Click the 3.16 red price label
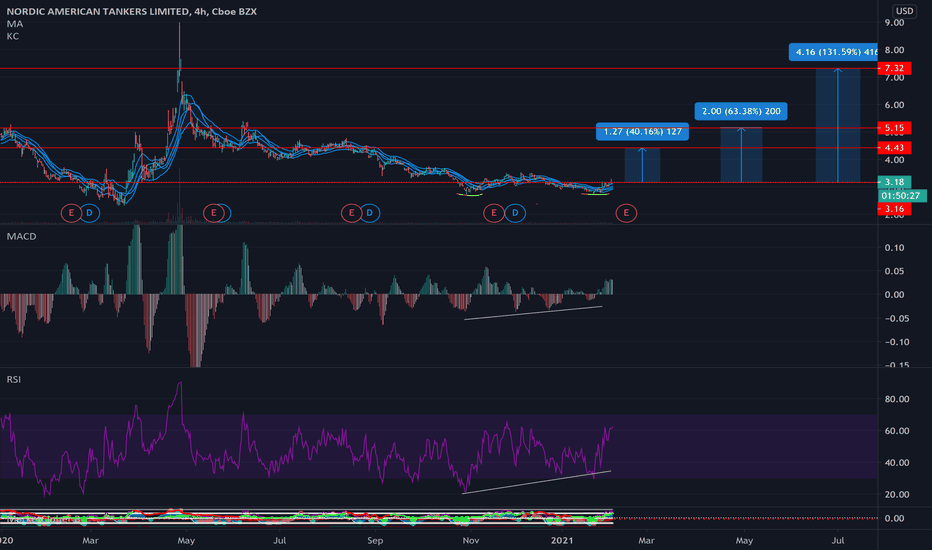This screenshot has height=550, width=932. [894, 209]
